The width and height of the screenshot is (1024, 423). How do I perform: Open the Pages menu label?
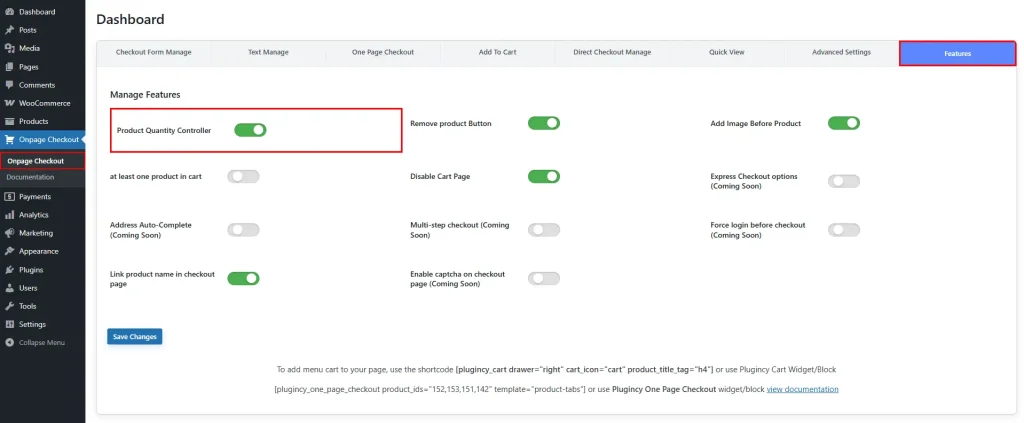pos(29,67)
